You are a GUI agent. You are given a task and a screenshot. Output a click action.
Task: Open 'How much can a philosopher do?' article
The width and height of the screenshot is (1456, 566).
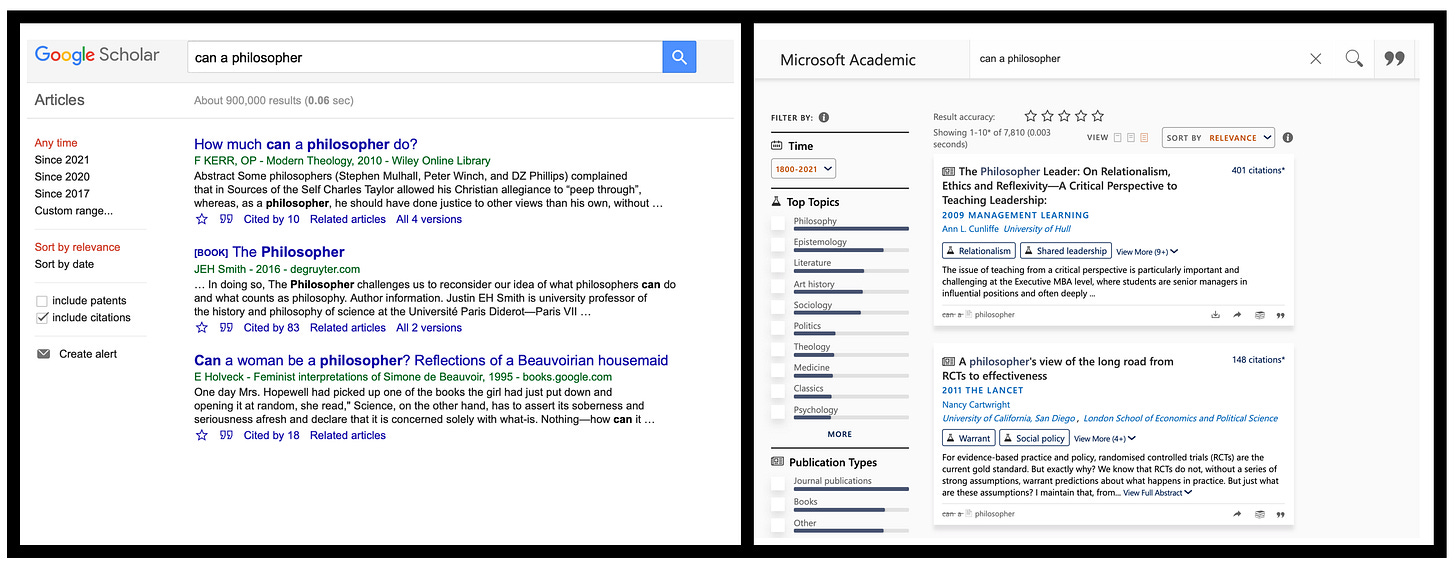pyautogui.click(x=306, y=144)
